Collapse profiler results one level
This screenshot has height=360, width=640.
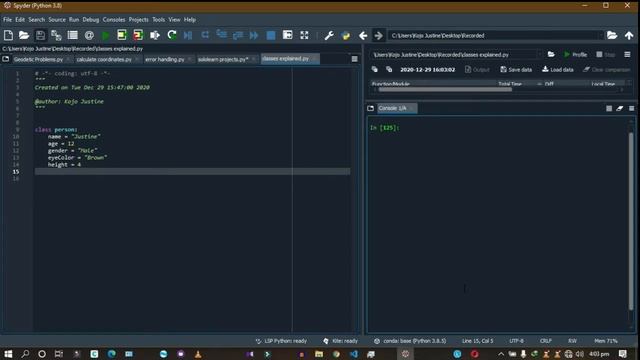[375, 69]
